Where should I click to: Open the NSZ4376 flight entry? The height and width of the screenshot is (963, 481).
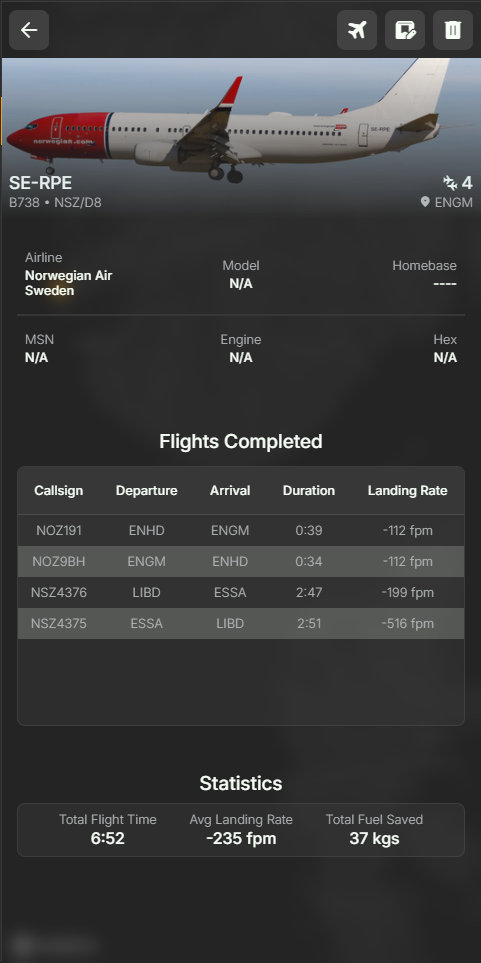click(x=241, y=593)
